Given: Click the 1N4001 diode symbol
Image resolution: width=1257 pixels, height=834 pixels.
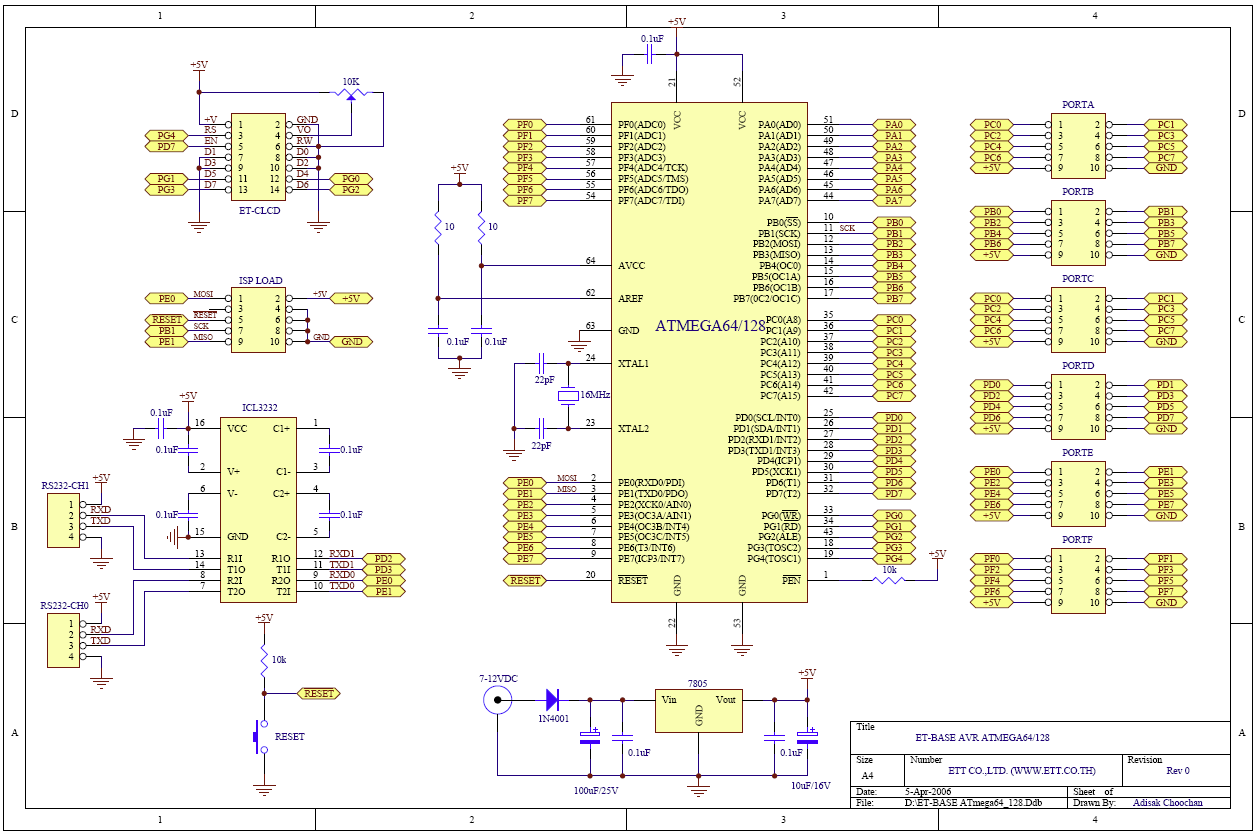Looking at the screenshot, I should (553, 699).
